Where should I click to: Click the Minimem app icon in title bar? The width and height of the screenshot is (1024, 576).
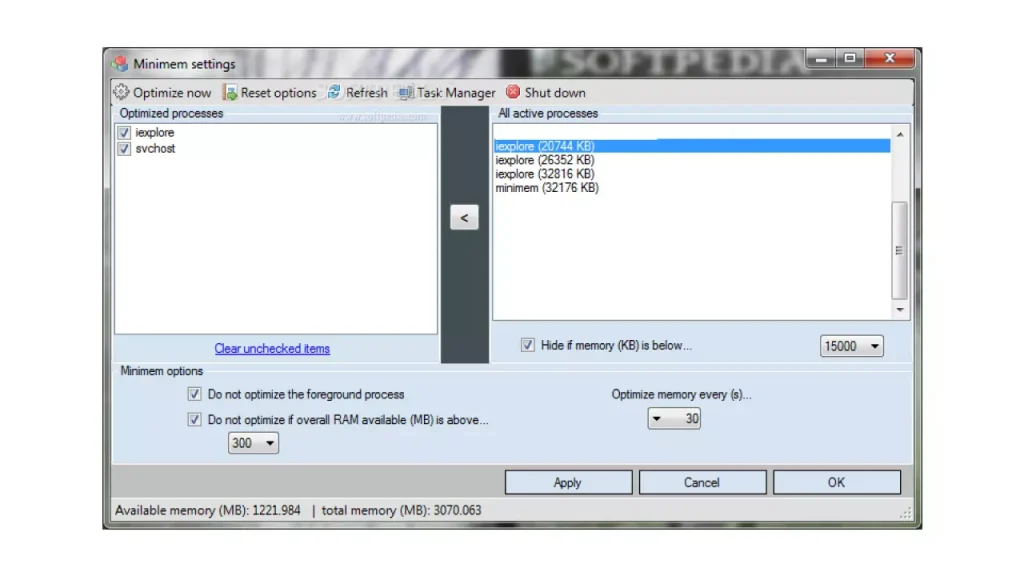pyautogui.click(x=120, y=64)
